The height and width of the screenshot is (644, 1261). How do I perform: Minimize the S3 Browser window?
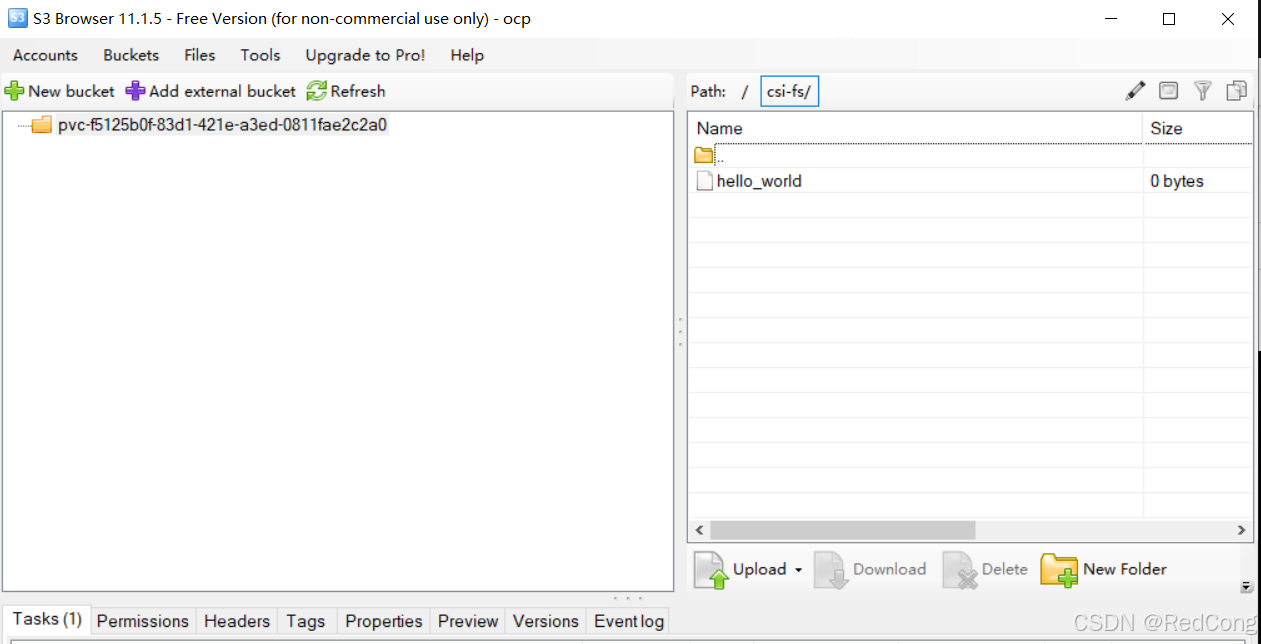click(1110, 19)
